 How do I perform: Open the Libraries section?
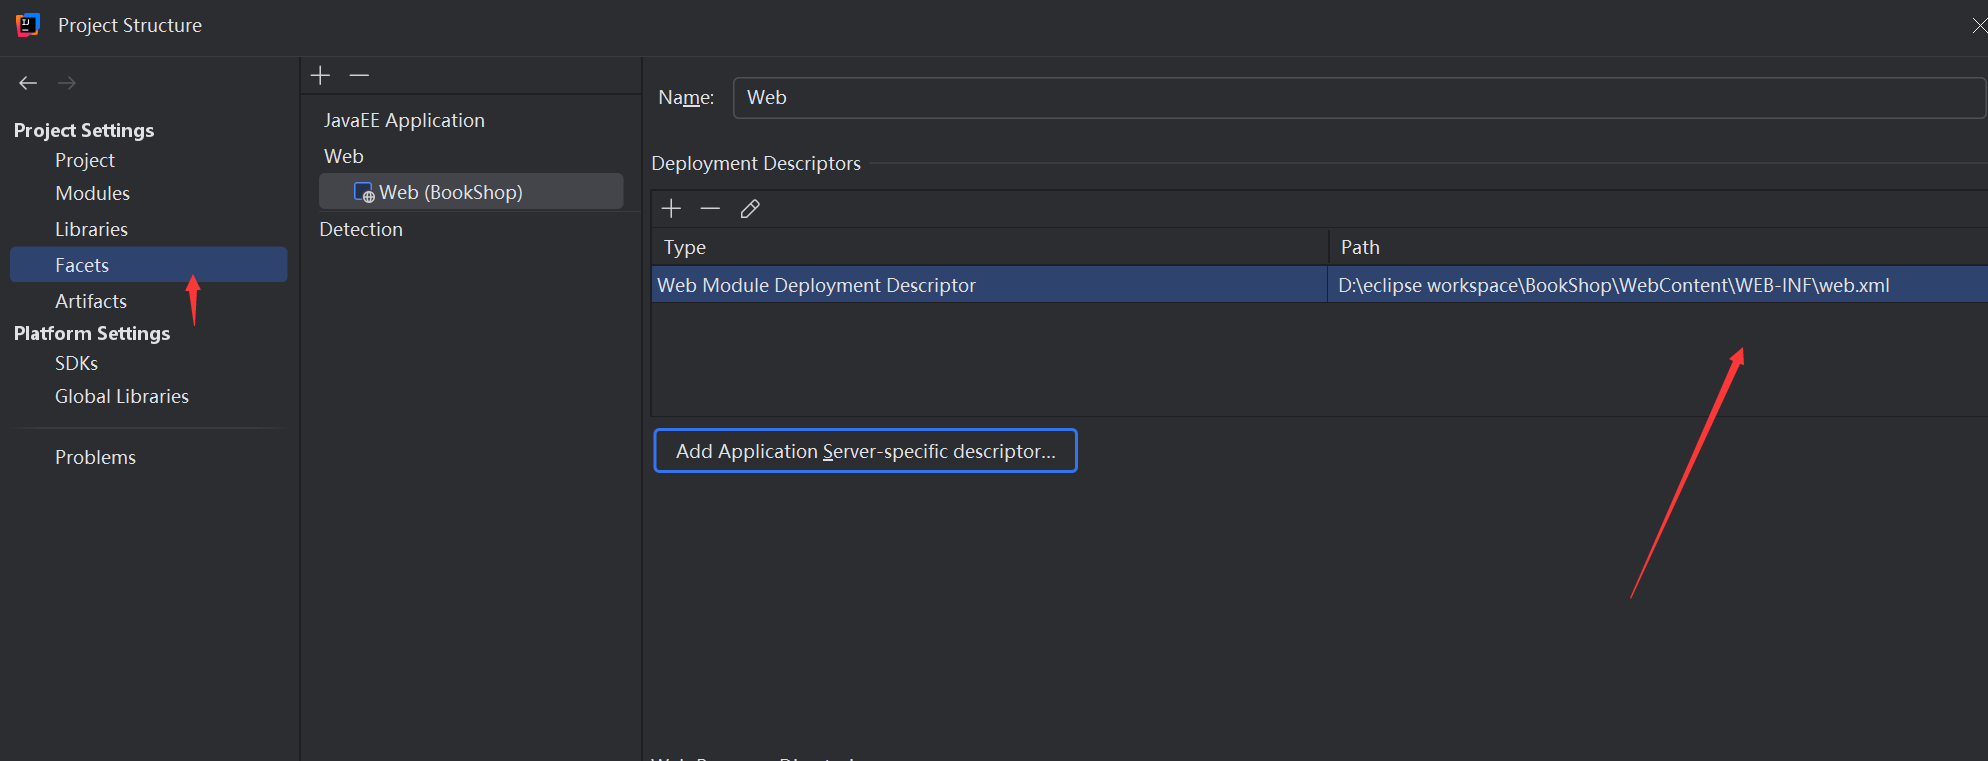click(91, 229)
